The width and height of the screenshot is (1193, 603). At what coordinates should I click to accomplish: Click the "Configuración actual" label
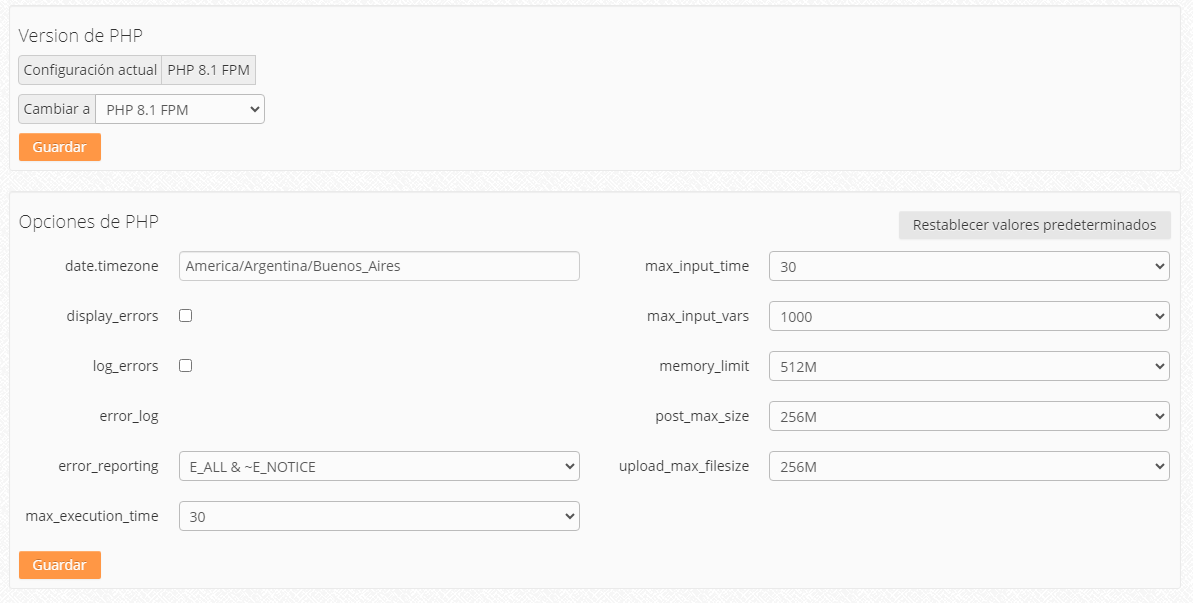(90, 70)
